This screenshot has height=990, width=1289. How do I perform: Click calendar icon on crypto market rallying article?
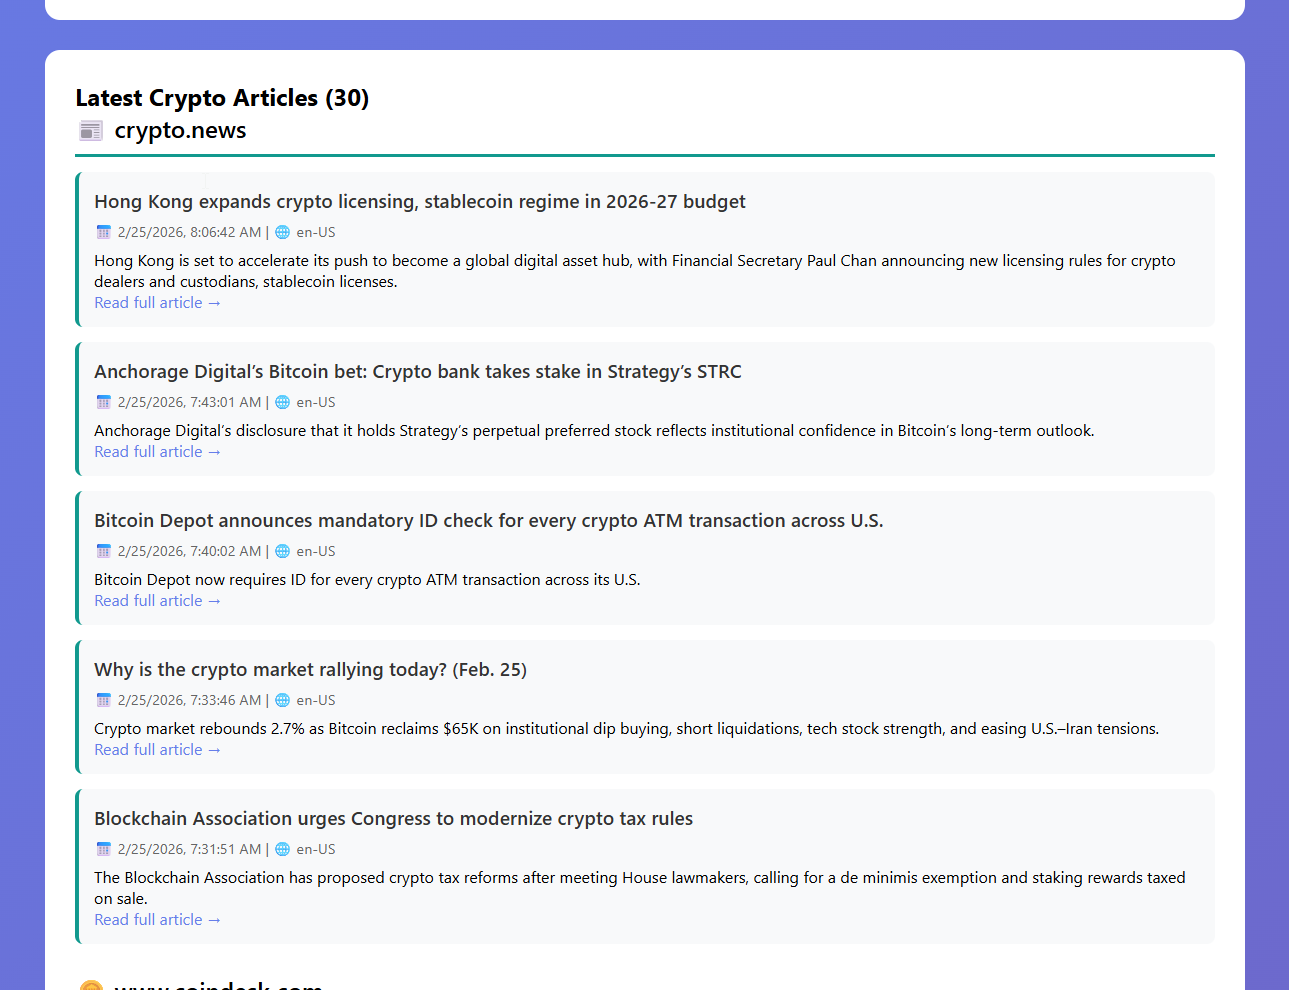click(103, 700)
